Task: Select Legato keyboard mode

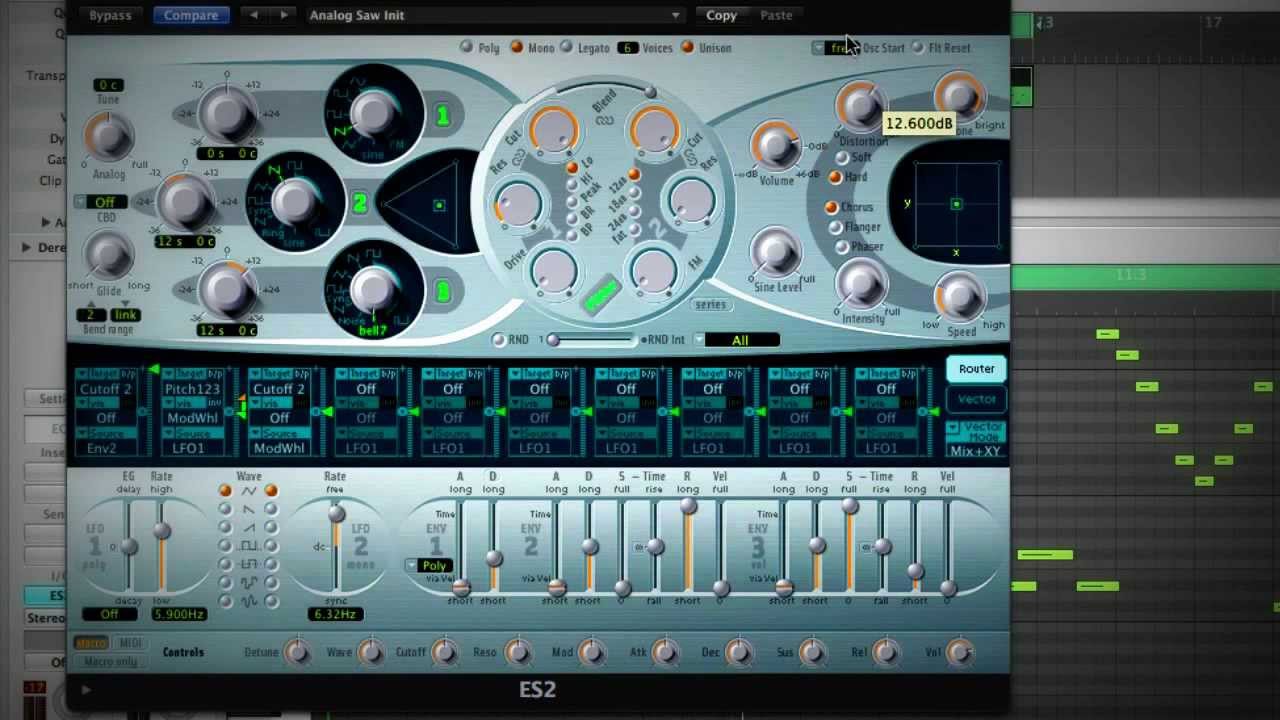Action: 567,48
